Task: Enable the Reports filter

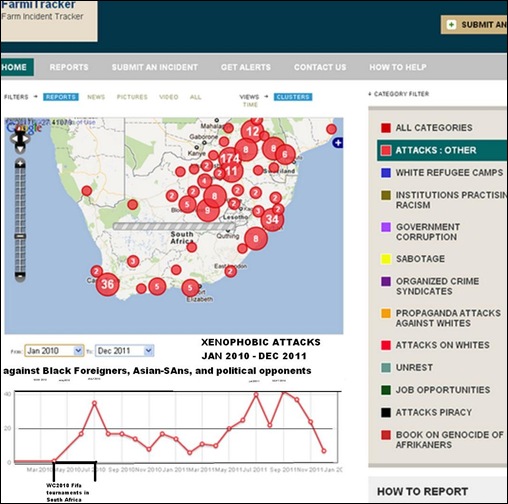Action: tap(61, 97)
